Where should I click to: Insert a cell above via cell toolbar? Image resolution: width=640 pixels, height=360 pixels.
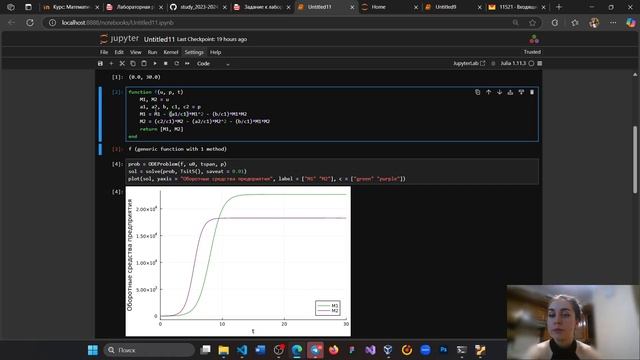(510, 92)
